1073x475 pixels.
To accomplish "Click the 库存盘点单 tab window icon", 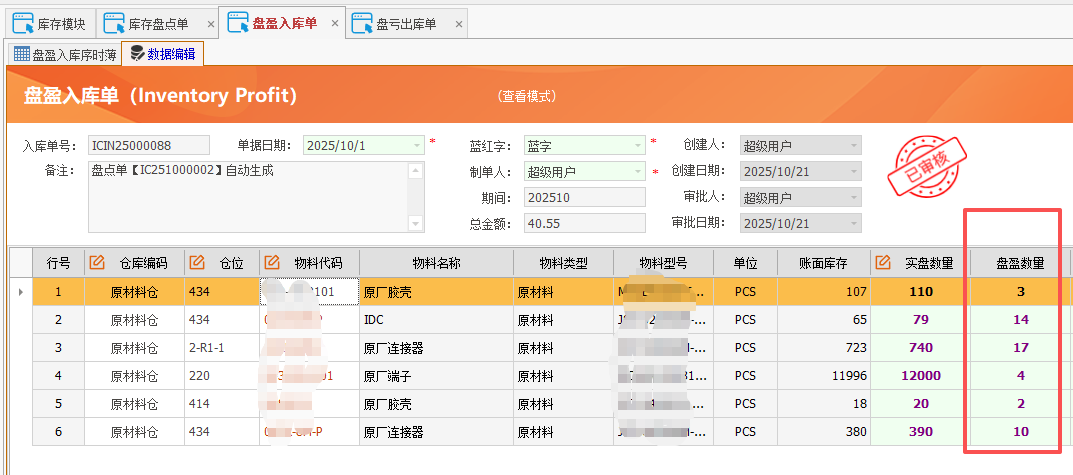I will (x=114, y=23).
